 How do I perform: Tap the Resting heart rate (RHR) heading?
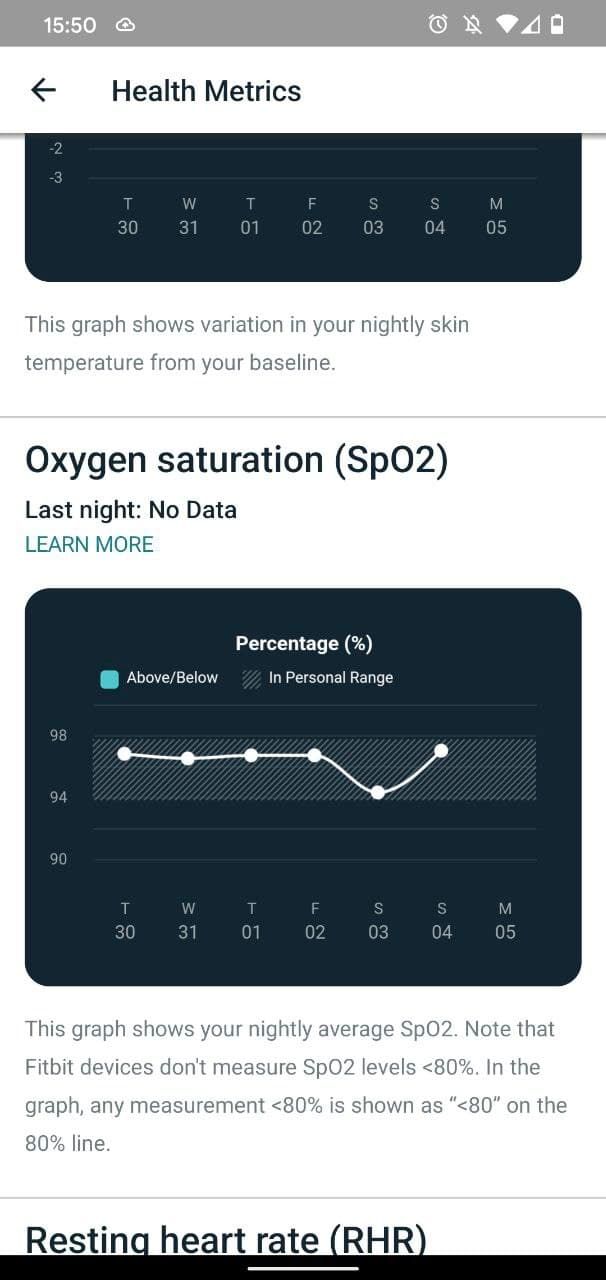click(226, 1239)
